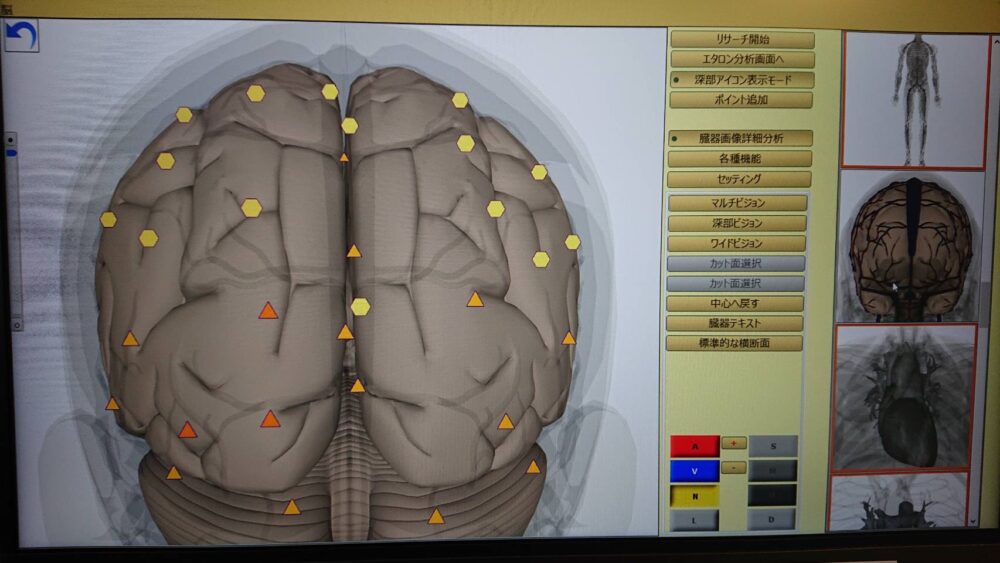The height and width of the screenshot is (563, 1000).
Task: Select the full-body nervous system thumbnail
Action: tap(915, 100)
